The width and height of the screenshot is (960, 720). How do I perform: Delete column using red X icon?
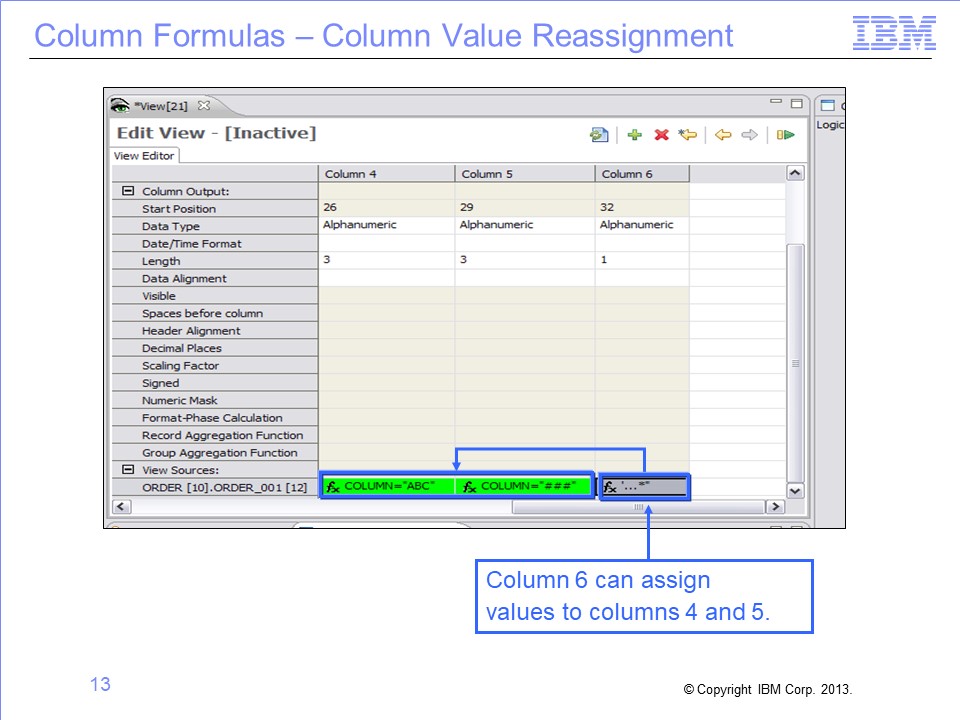661,135
